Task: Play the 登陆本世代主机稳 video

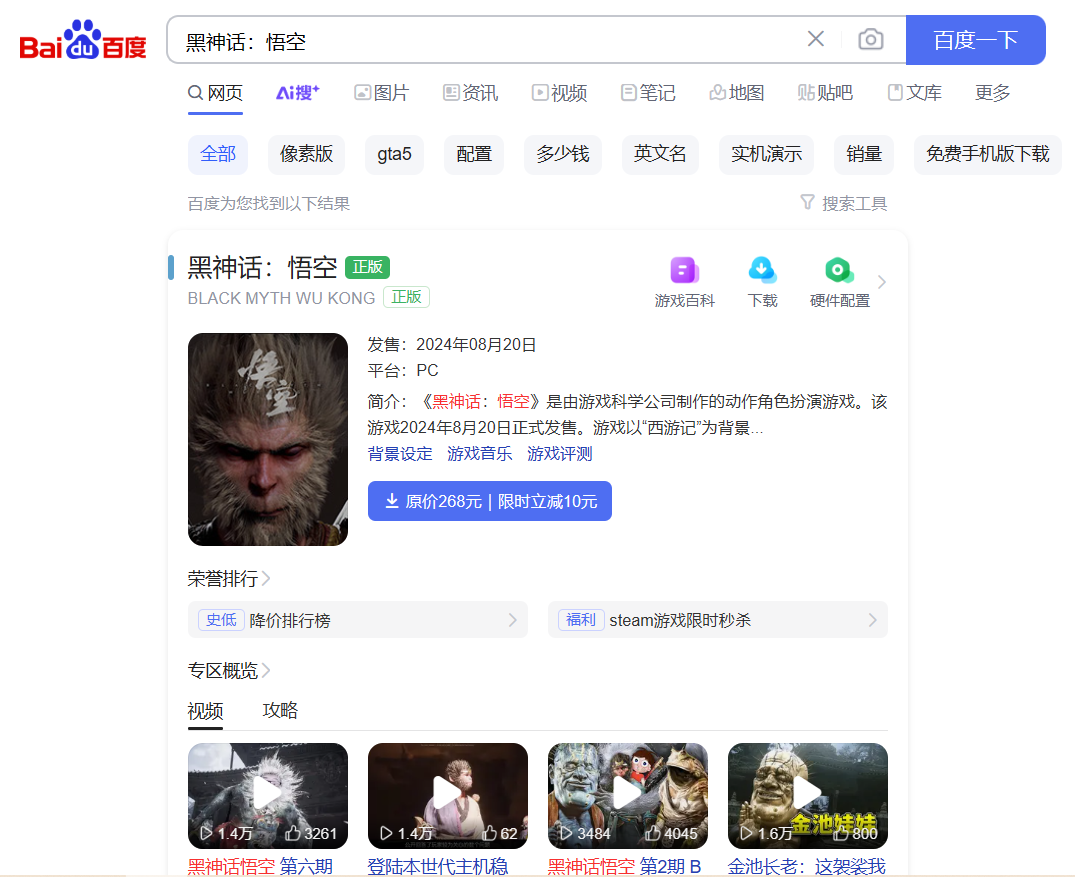Action: [448, 795]
